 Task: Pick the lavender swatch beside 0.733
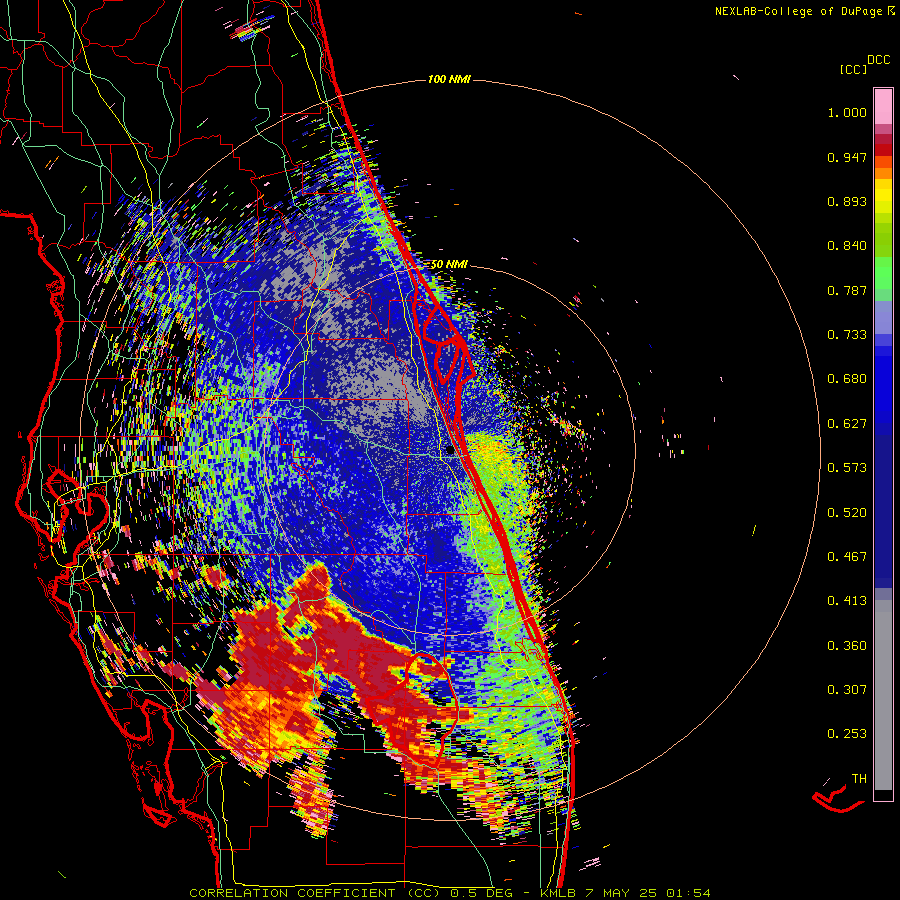click(x=883, y=317)
